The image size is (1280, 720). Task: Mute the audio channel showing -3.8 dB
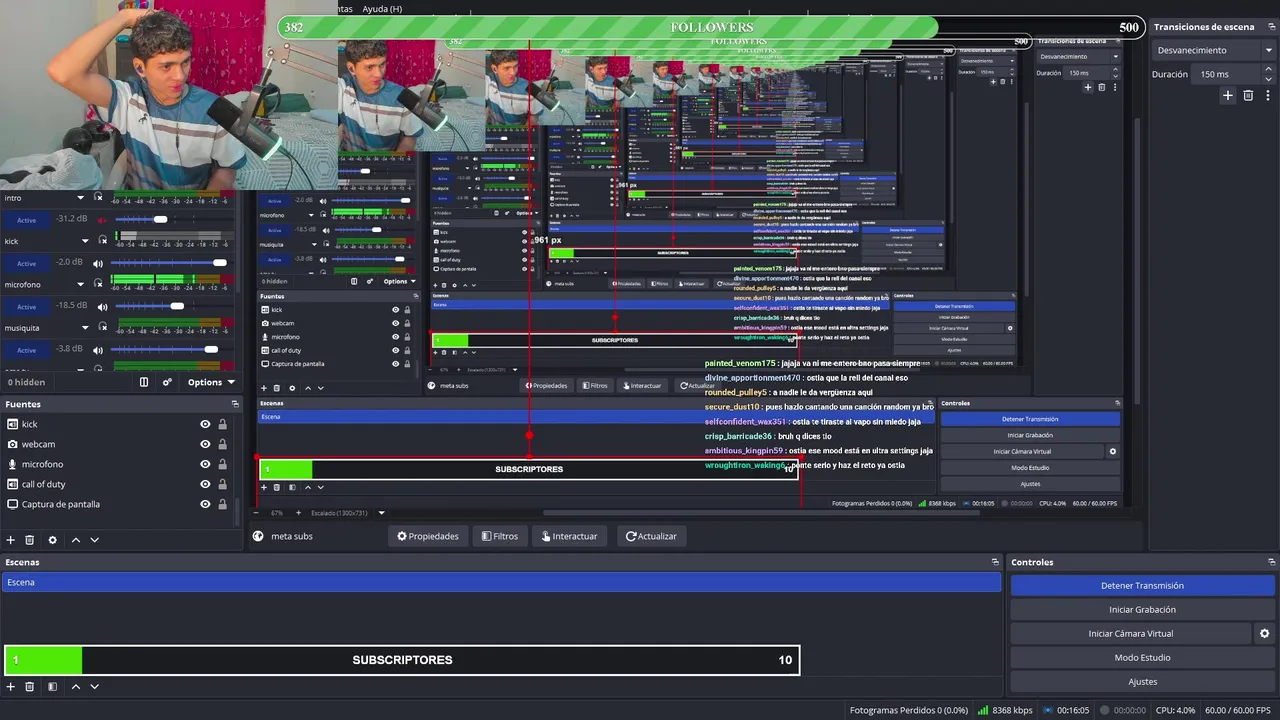98,349
